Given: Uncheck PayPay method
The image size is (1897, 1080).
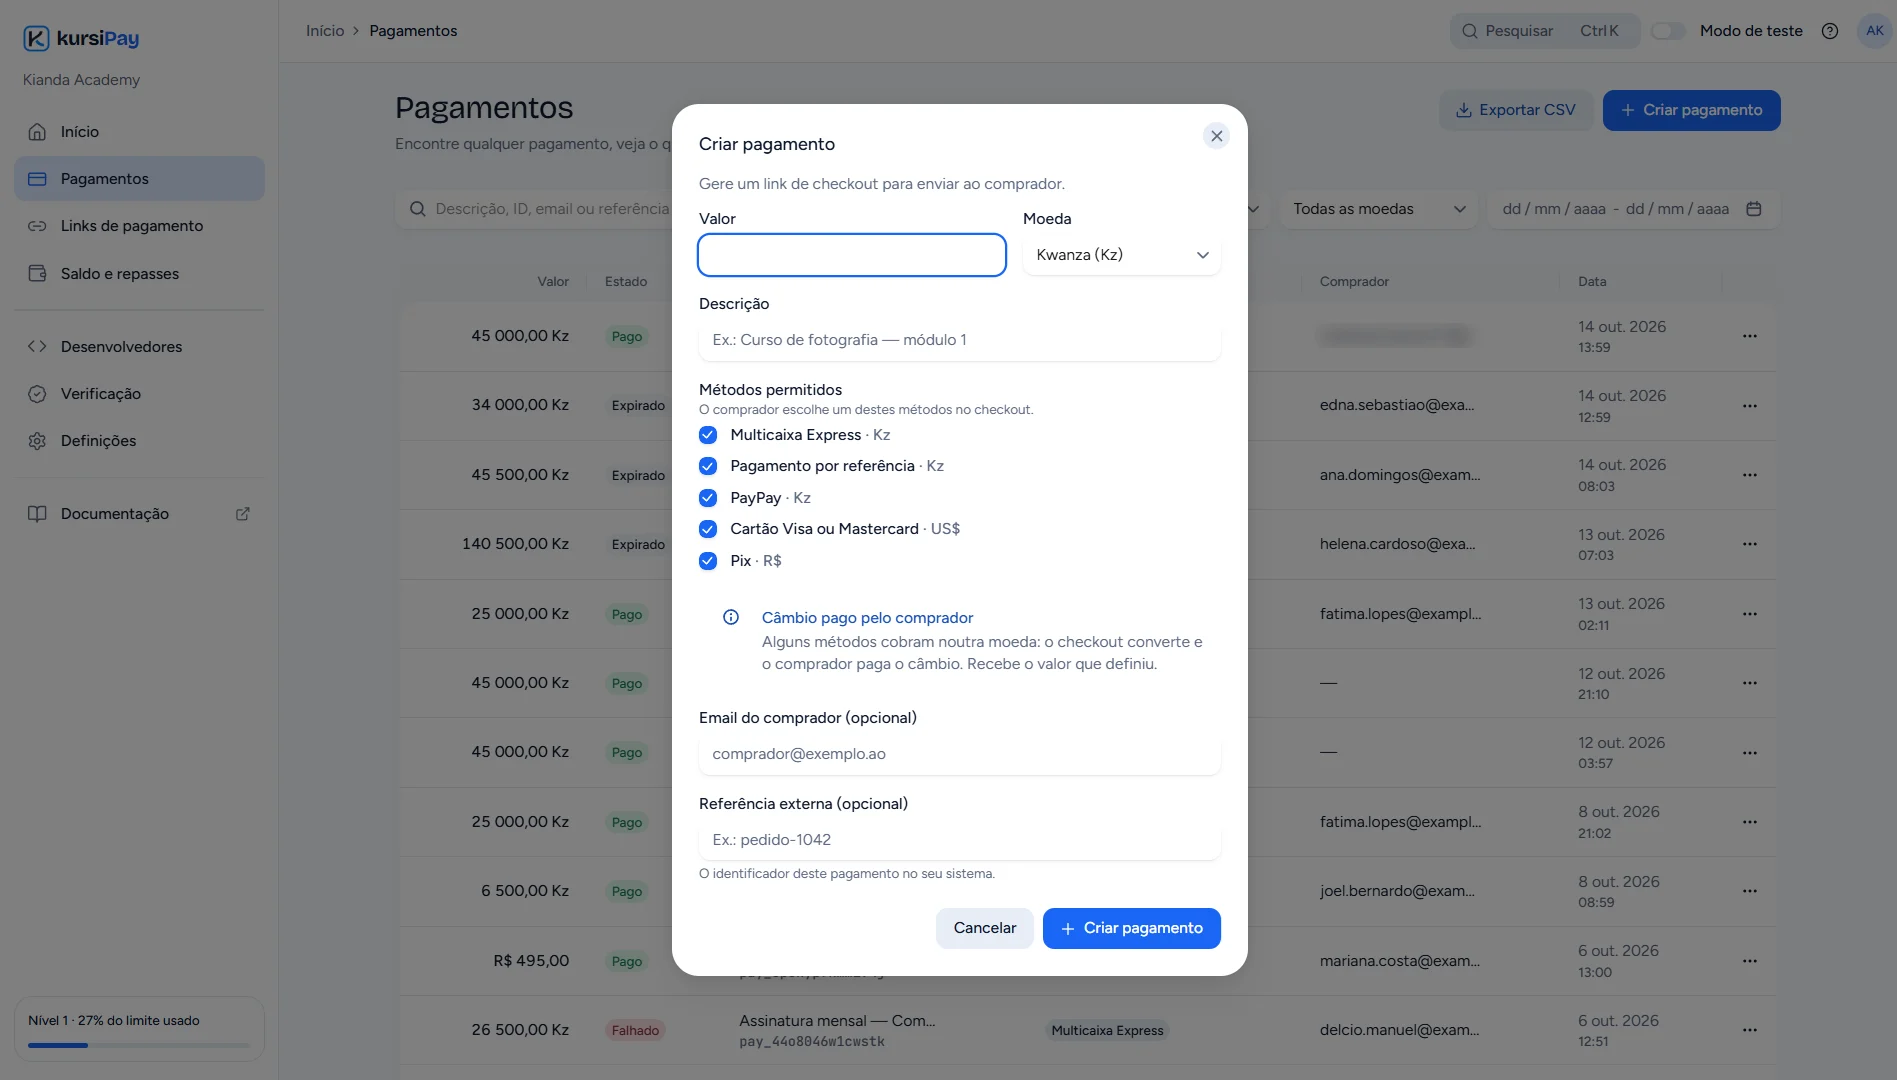Looking at the screenshot, I should point(708,498).
